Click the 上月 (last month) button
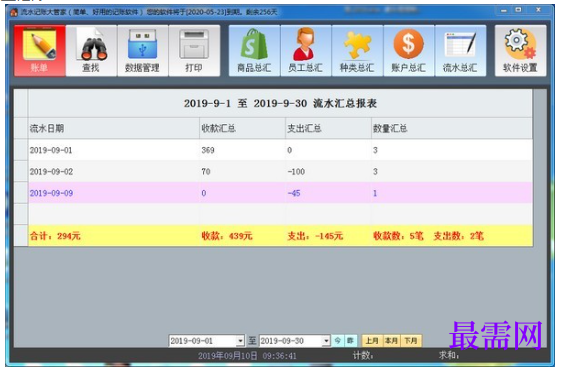 point(372,341)
